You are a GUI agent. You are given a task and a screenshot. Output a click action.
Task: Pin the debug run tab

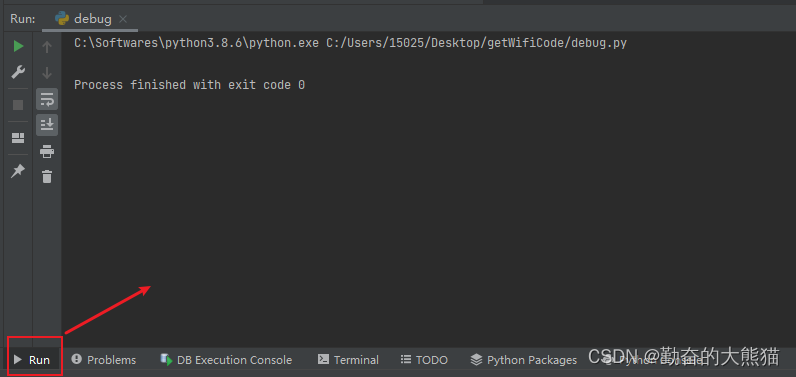(x=18, y=171)
